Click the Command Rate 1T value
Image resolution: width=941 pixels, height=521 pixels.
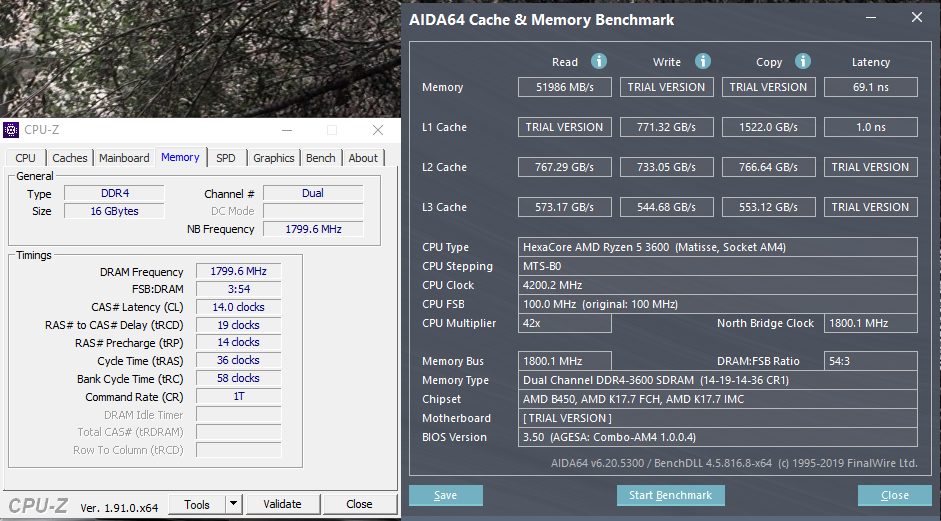[x=238, y=396]
